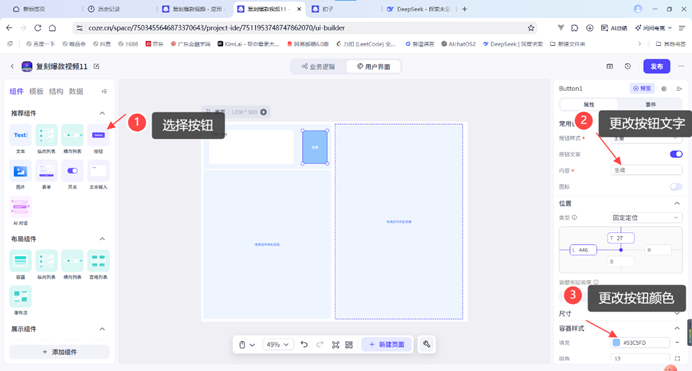Click the tools icon right of 新建页面
692x371 pixels.
[427, 344]
